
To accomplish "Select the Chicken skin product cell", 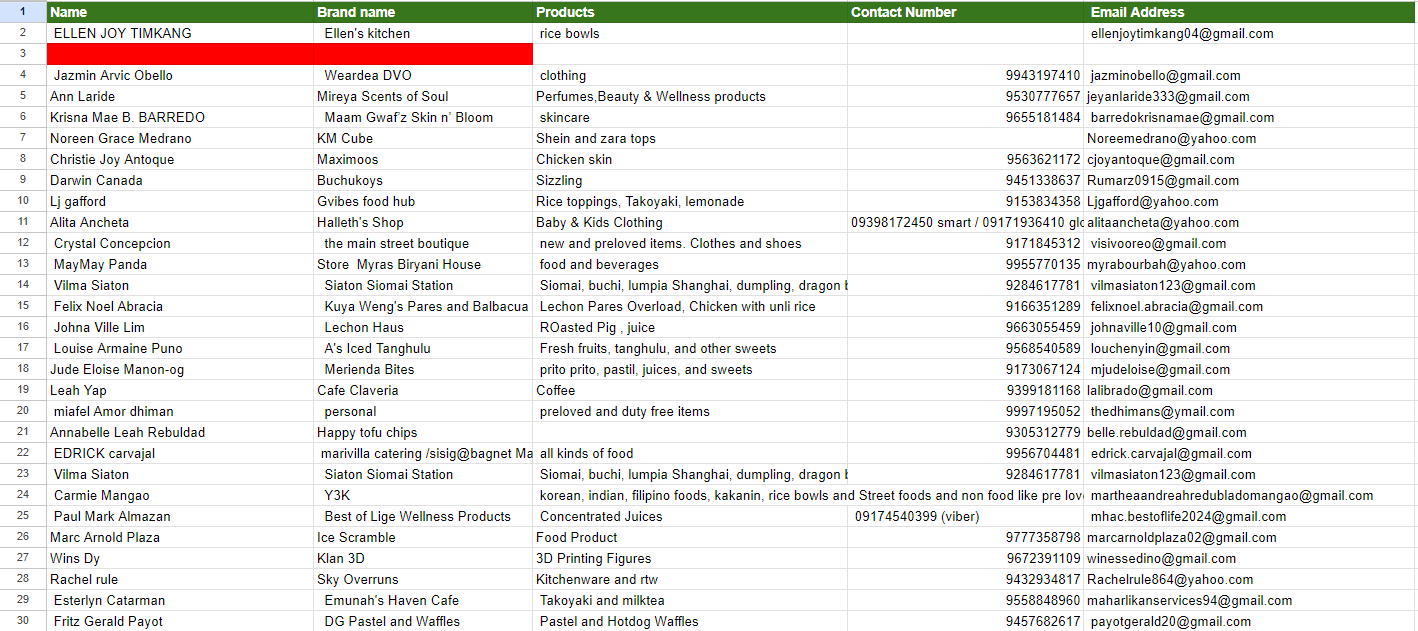I will pyautogui.click(x=690, y=159).
